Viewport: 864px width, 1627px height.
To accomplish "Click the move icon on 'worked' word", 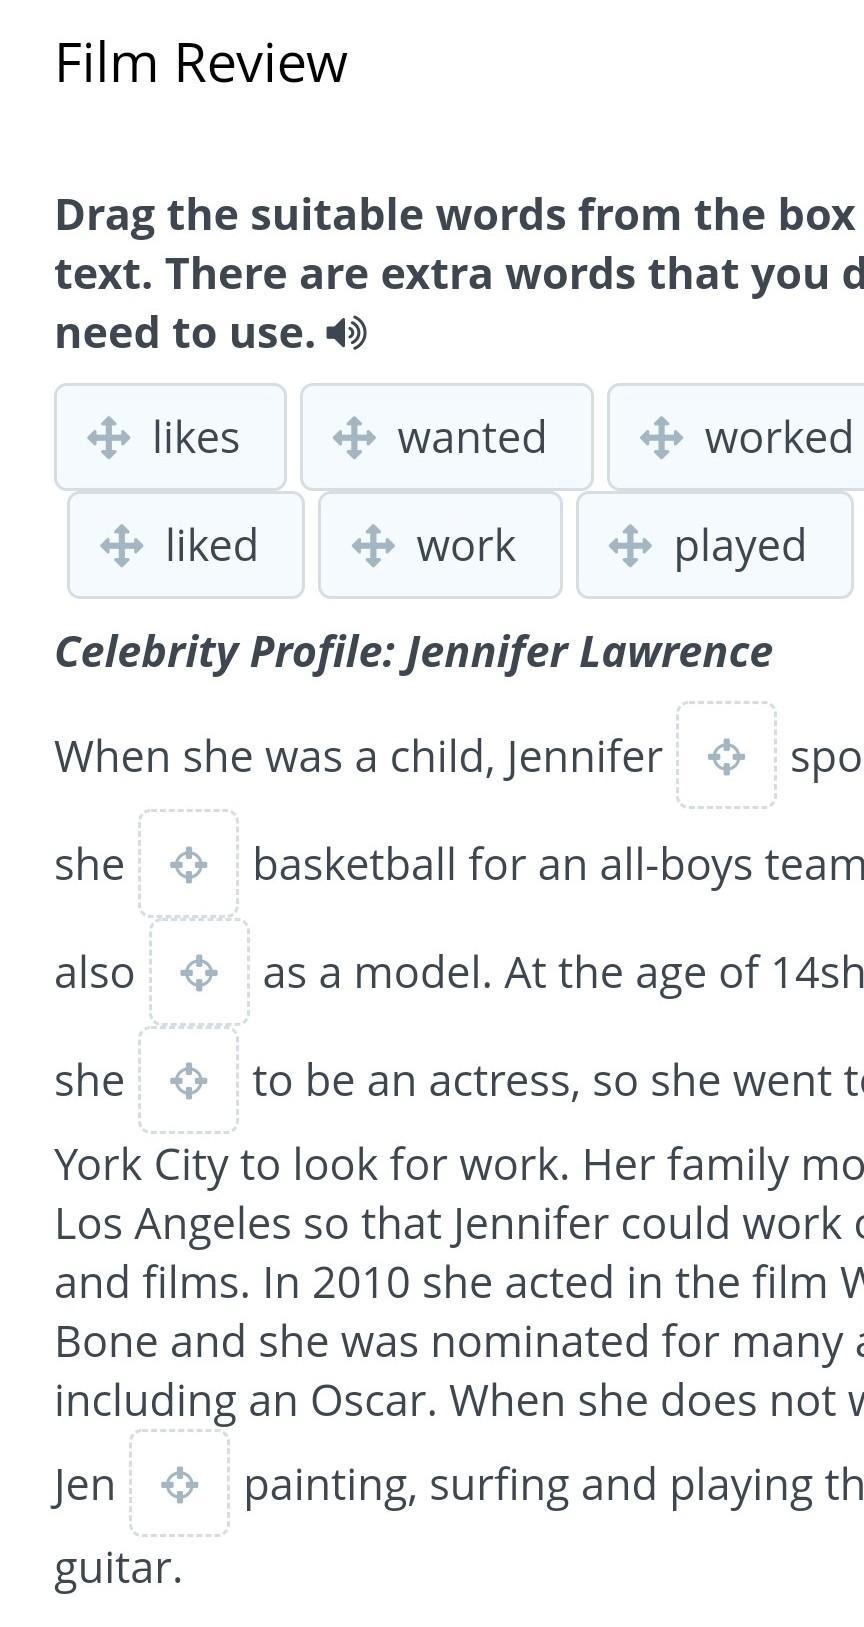I will (x=661, y=438).
